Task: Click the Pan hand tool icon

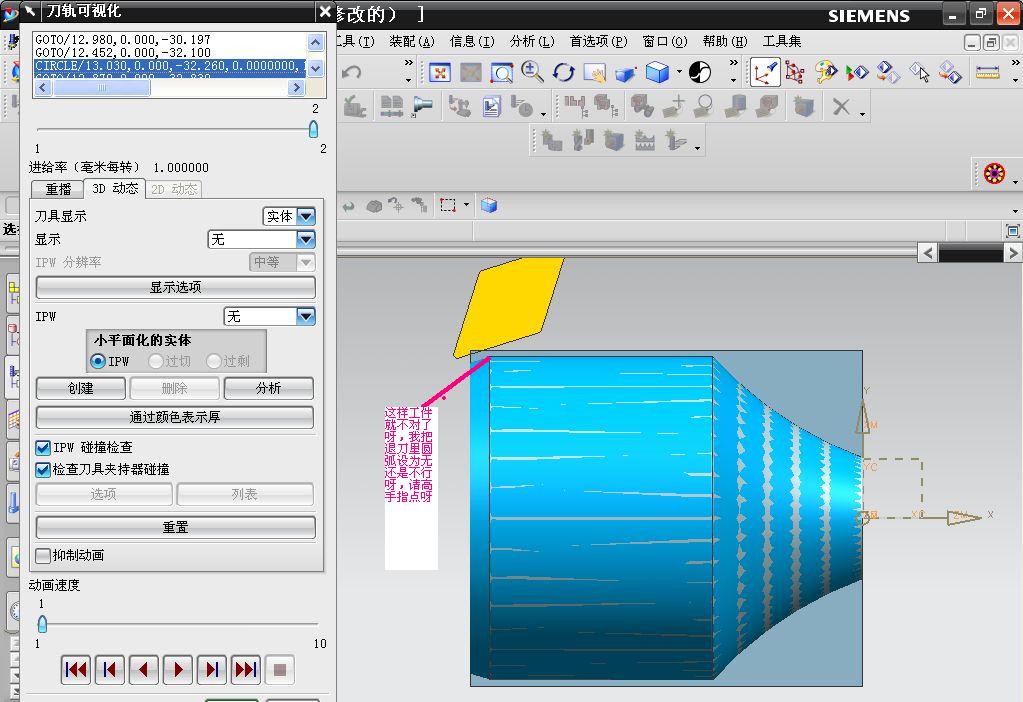Action: coord(595,73)
